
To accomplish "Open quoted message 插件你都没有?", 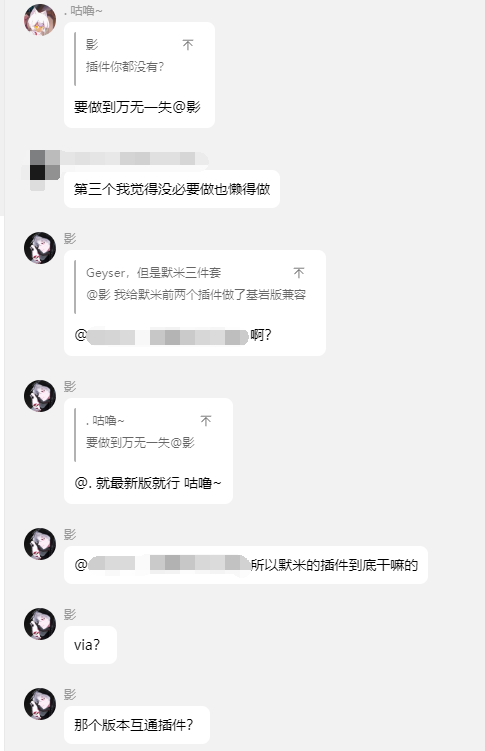I will point(125,67).
